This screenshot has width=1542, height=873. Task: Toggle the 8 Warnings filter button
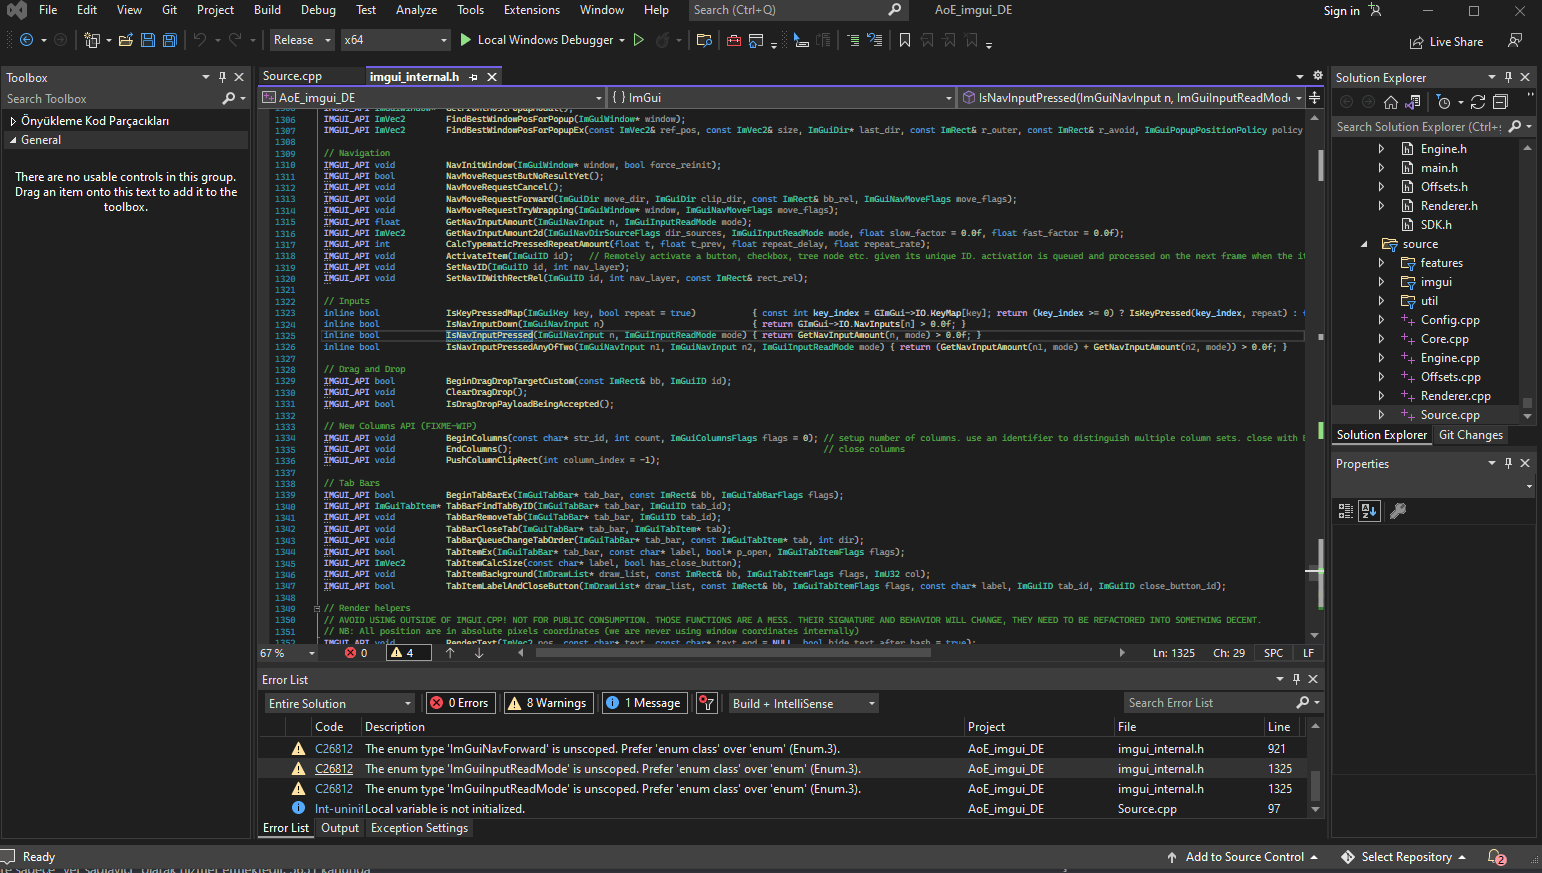(x=548, y=703)
